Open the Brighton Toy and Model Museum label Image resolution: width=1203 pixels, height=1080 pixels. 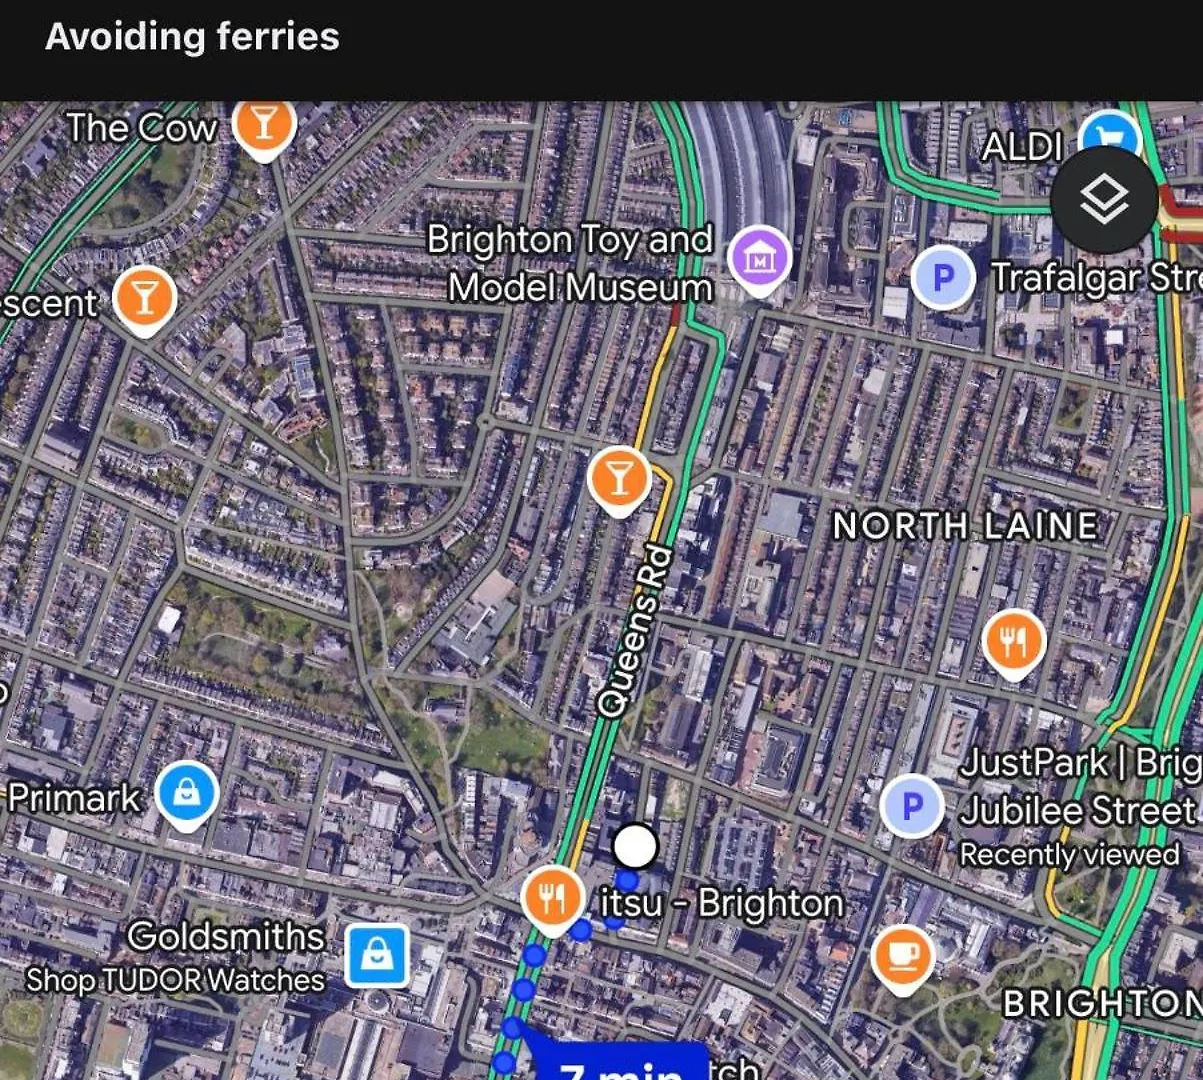(570, 263)
